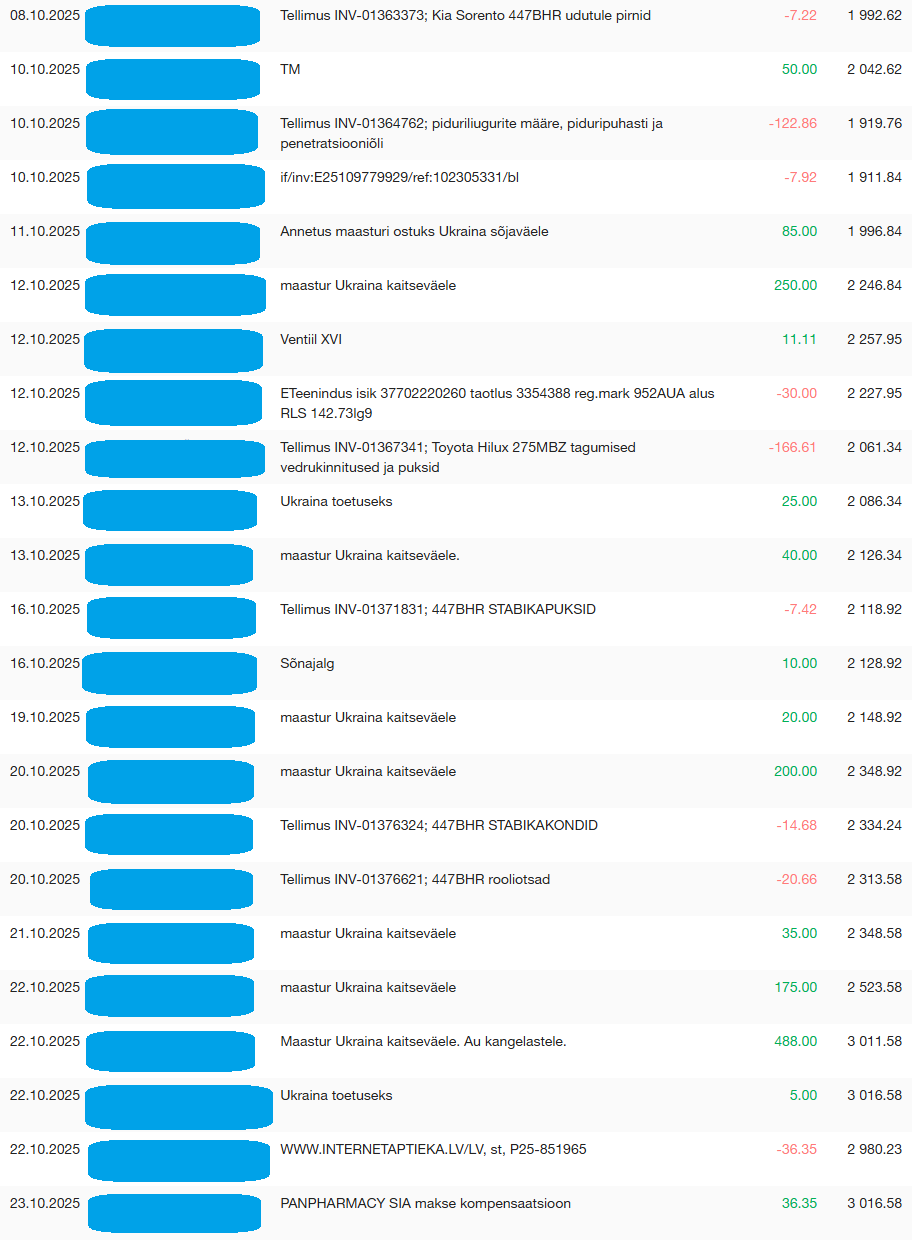Click the 250.00 incoming amount
The width and height of the screenshot is (921, 1241).
[x=795, y=286]
